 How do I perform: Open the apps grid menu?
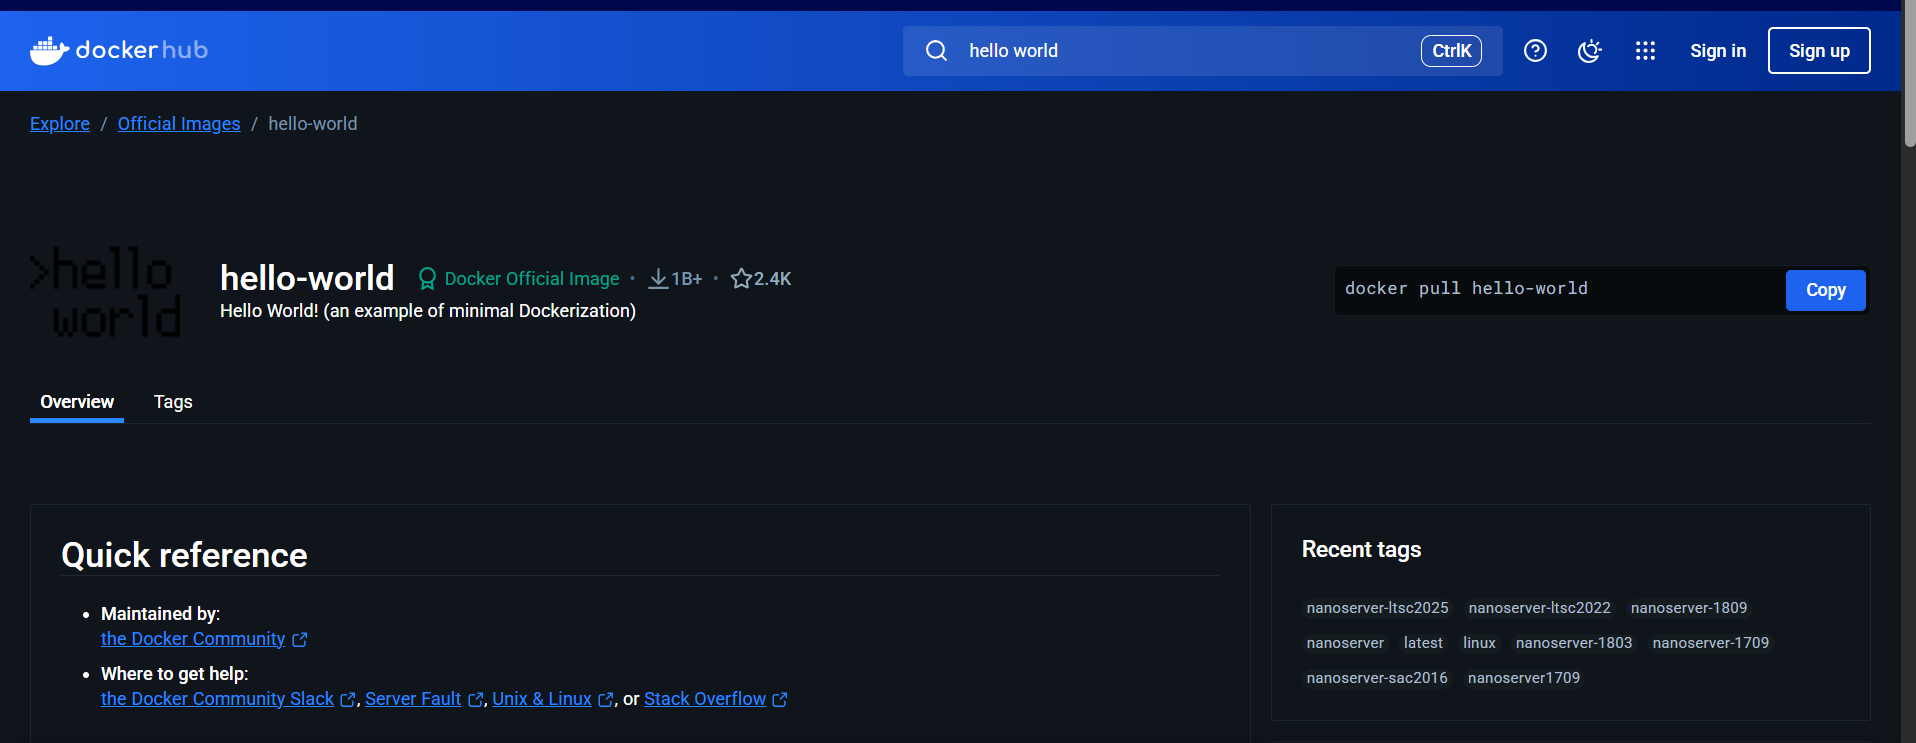1645,51
